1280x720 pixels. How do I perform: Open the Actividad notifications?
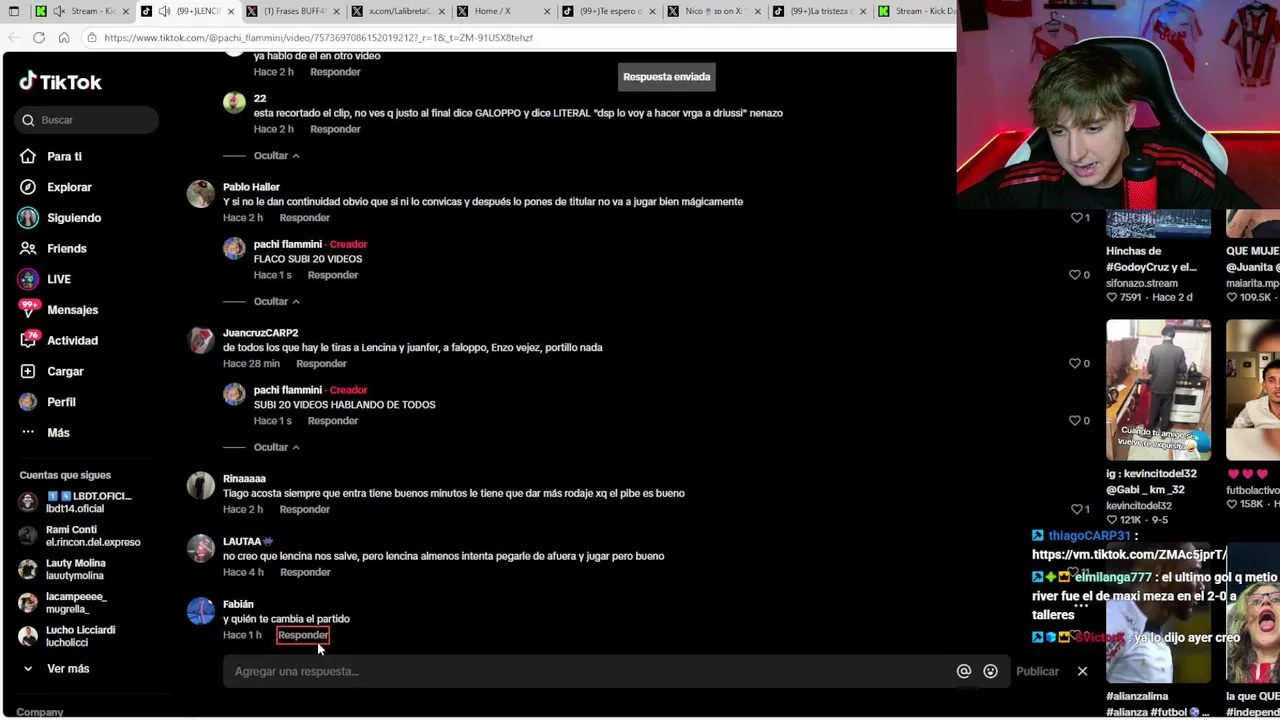tap(72, 341)
